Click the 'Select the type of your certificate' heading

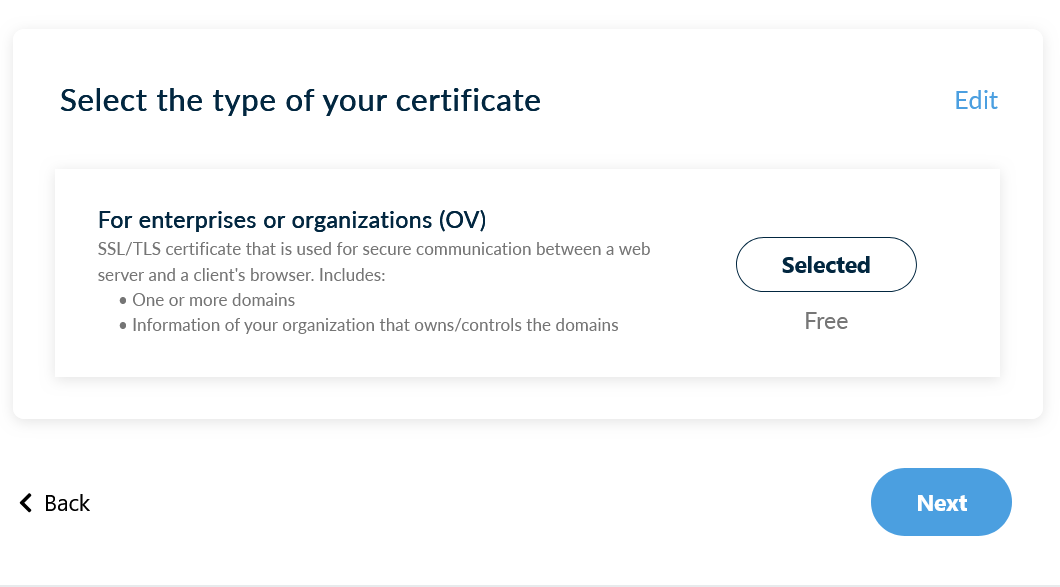point(300,101)
